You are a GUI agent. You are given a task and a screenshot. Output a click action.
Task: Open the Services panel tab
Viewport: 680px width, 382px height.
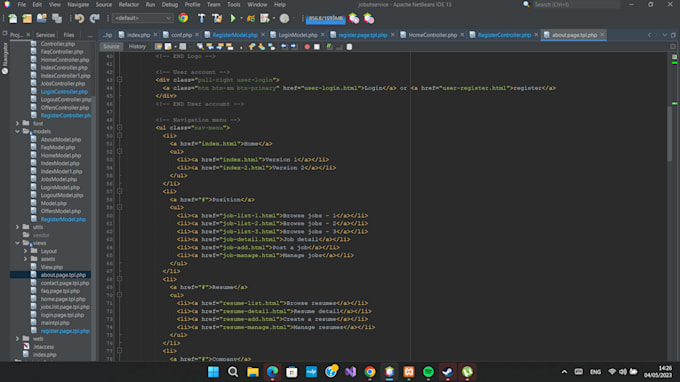(x=46, y=35)
